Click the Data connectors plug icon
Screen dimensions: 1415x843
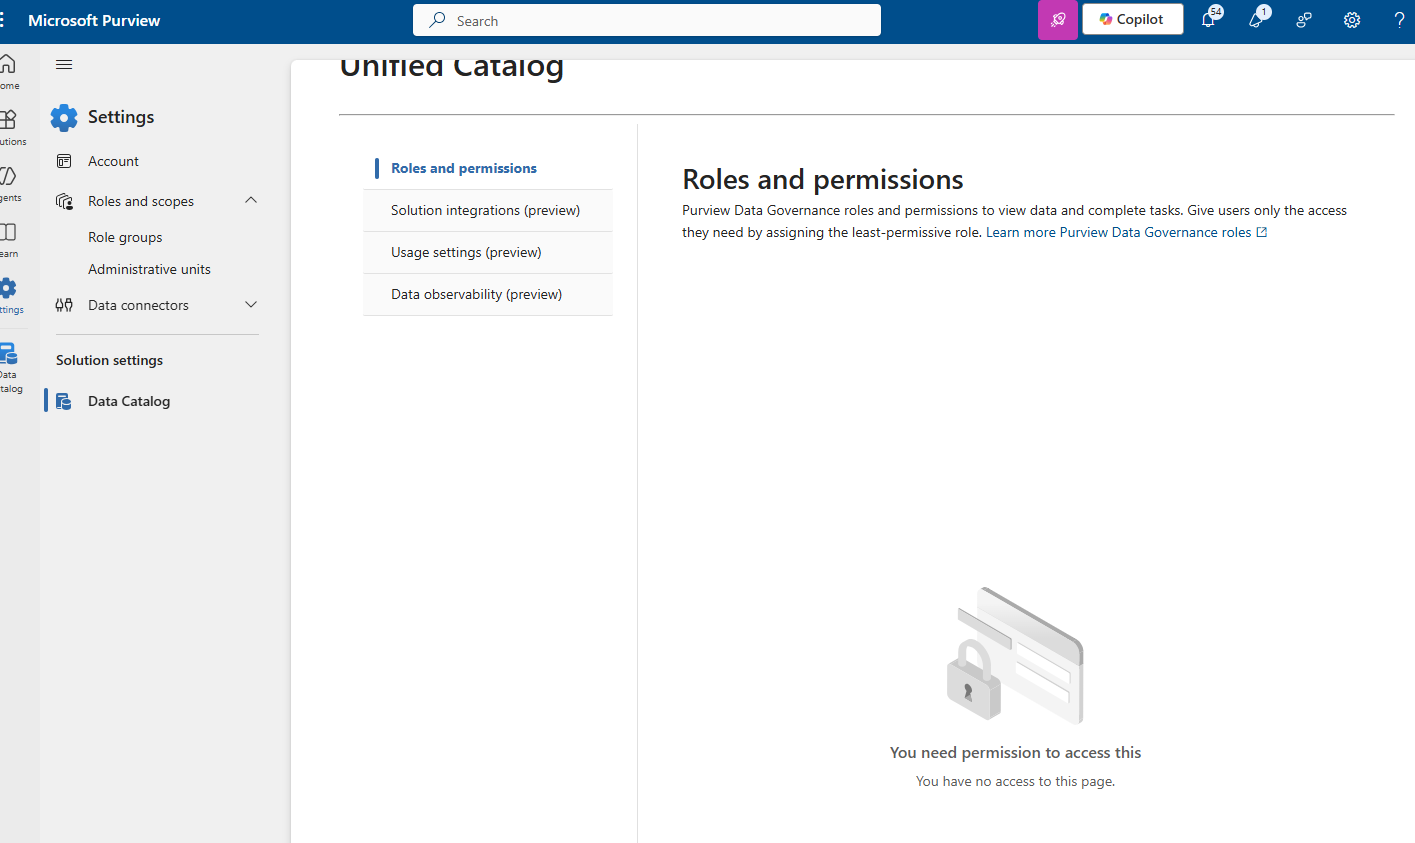pyautogui.click(x=64, y=305)
